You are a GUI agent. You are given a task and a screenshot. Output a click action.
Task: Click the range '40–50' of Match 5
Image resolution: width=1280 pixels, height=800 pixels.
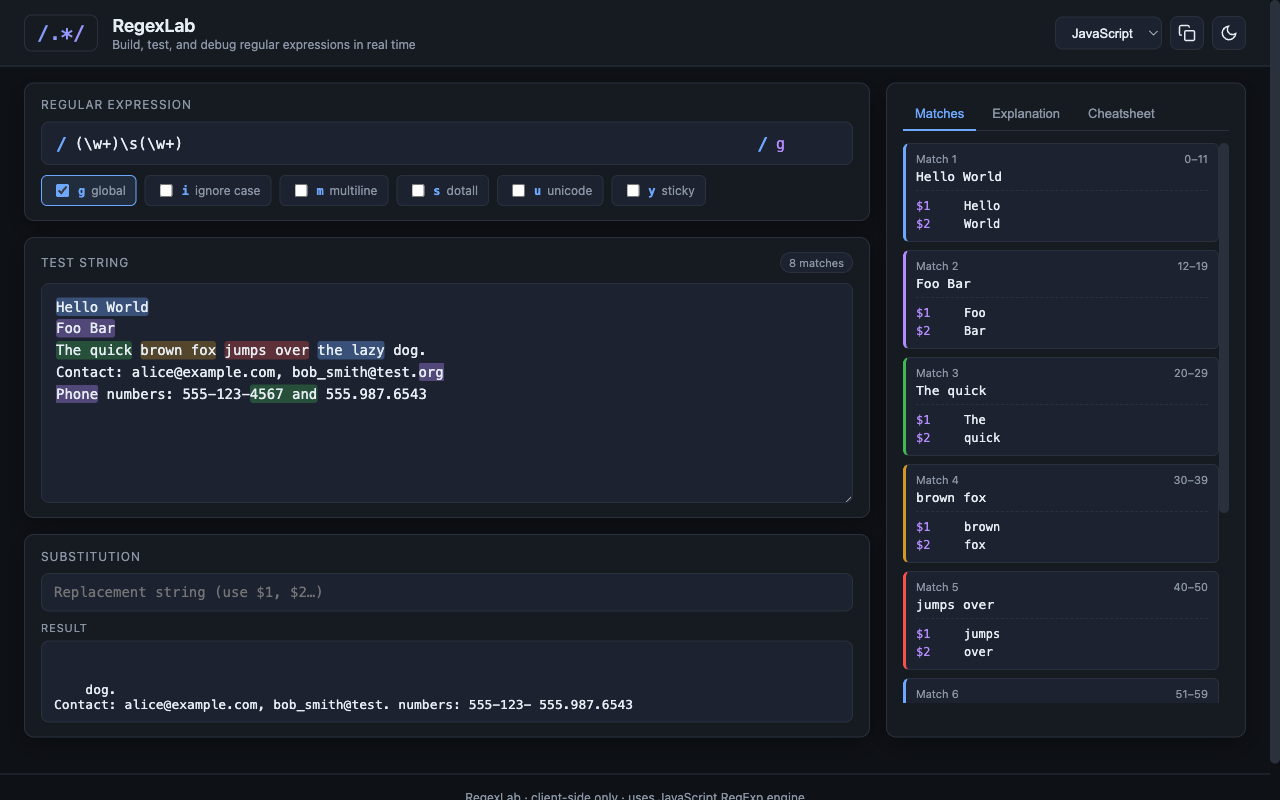pos(1190,587)
